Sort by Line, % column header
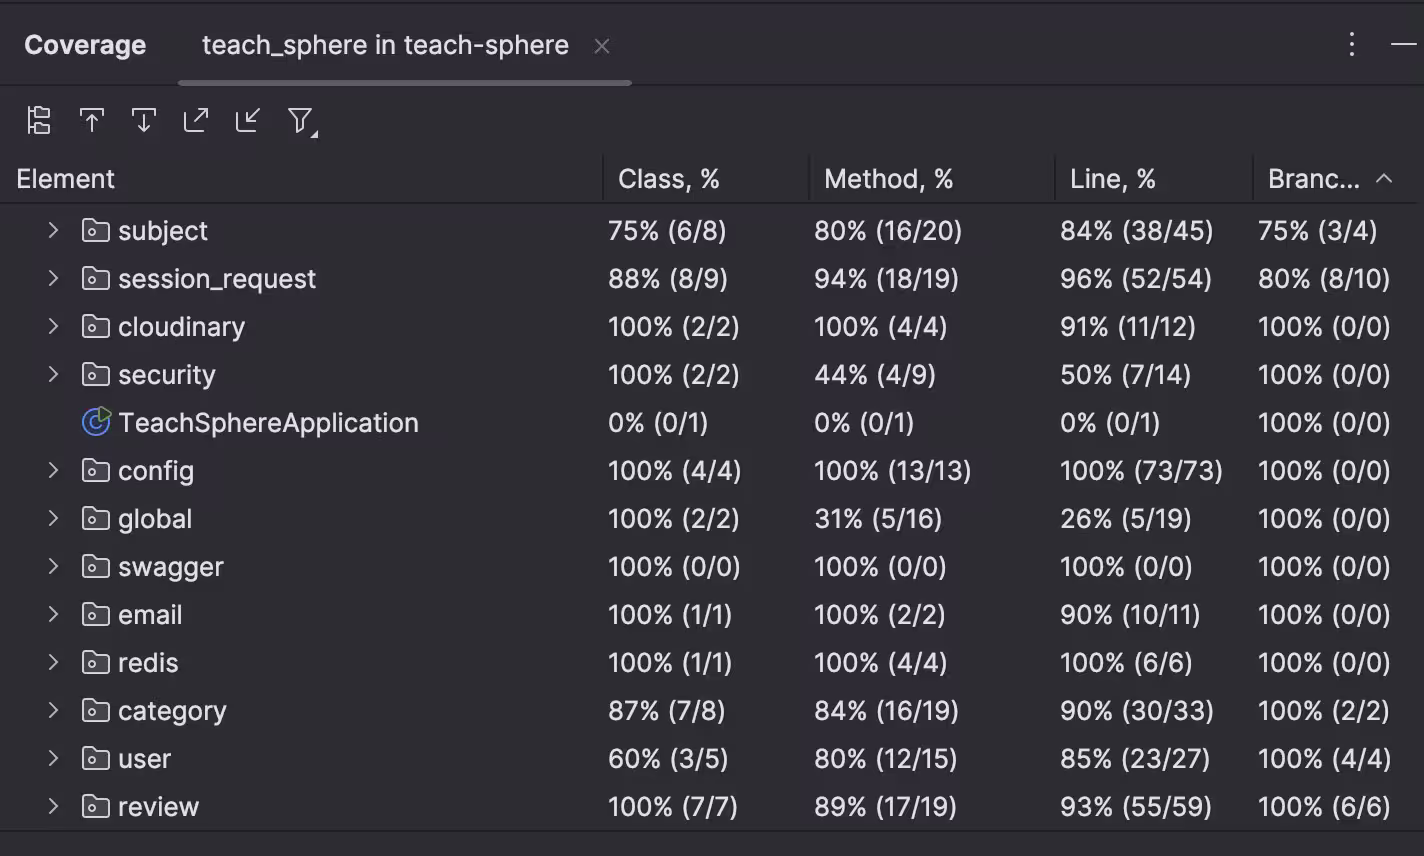This screenshot has width=1424, height=856. tap(1112, 179)
